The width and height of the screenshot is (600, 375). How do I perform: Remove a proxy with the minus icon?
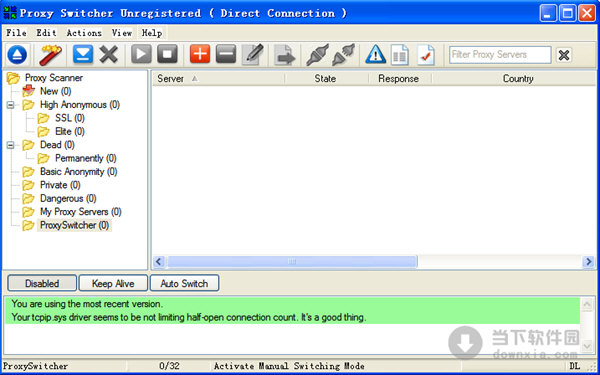pyautogui.click(x=226, y=54)
